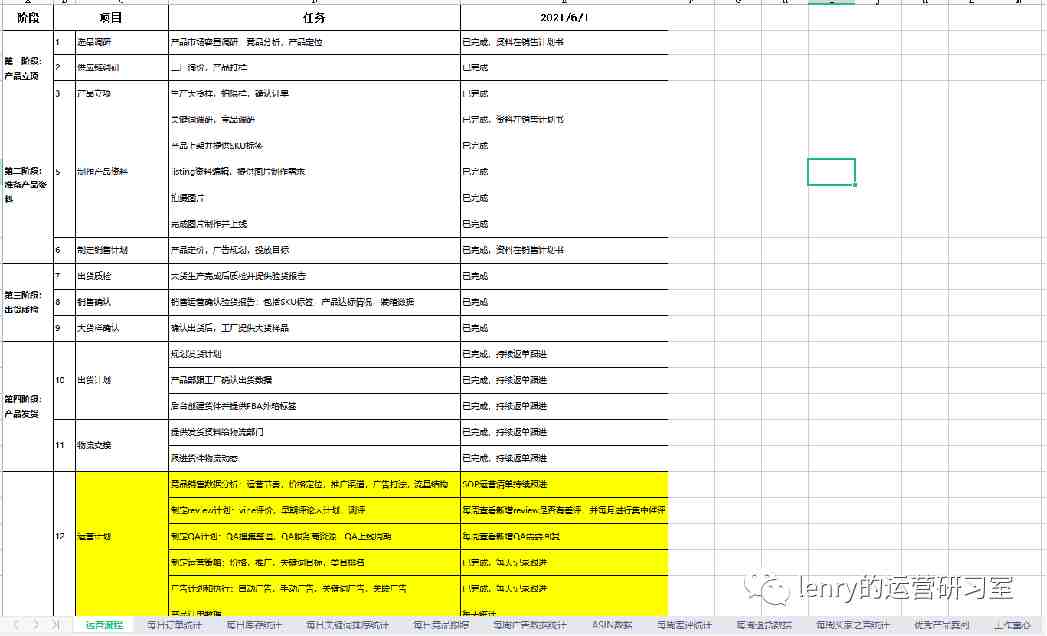Jump to the last sheet tab arrow
The image size is (1047, 636).
click(x=56, y=625)
